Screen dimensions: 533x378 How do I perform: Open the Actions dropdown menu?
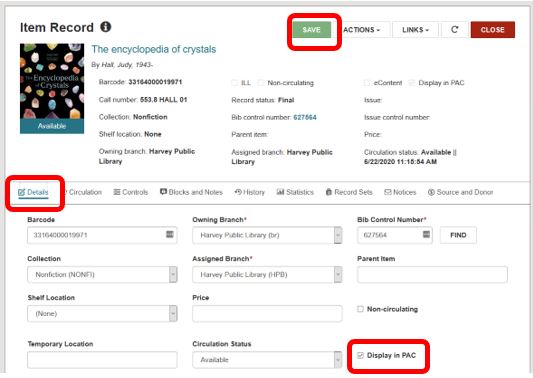tap(361, 30)
